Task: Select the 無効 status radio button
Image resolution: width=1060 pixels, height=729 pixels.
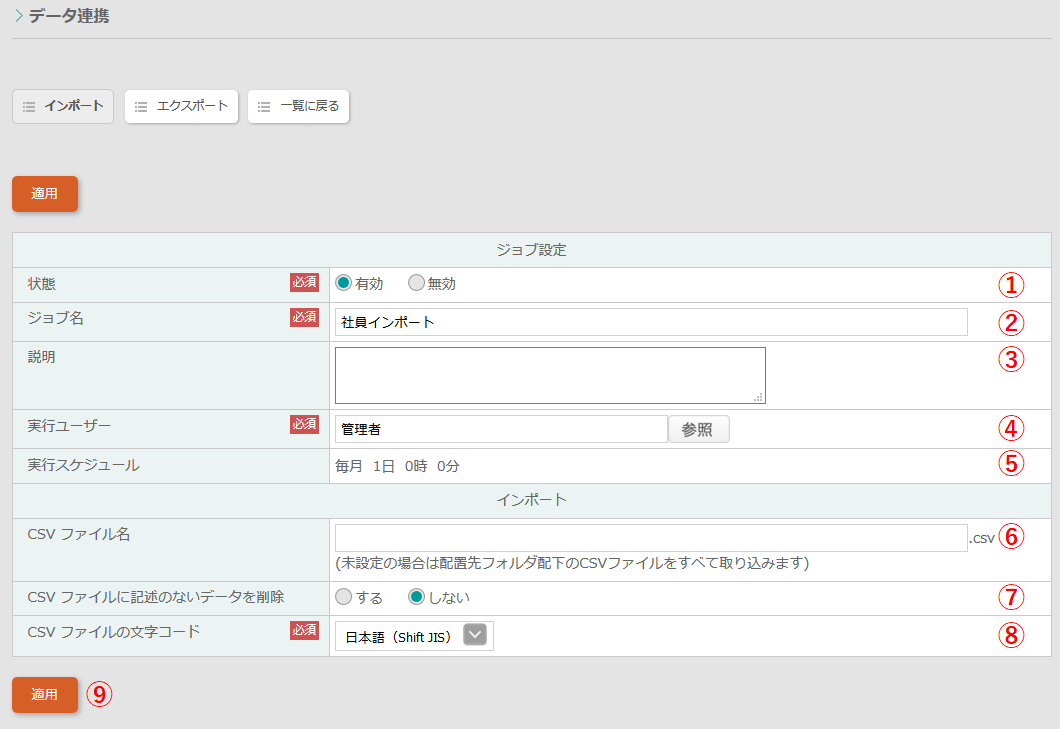Action: coord(416,283)
